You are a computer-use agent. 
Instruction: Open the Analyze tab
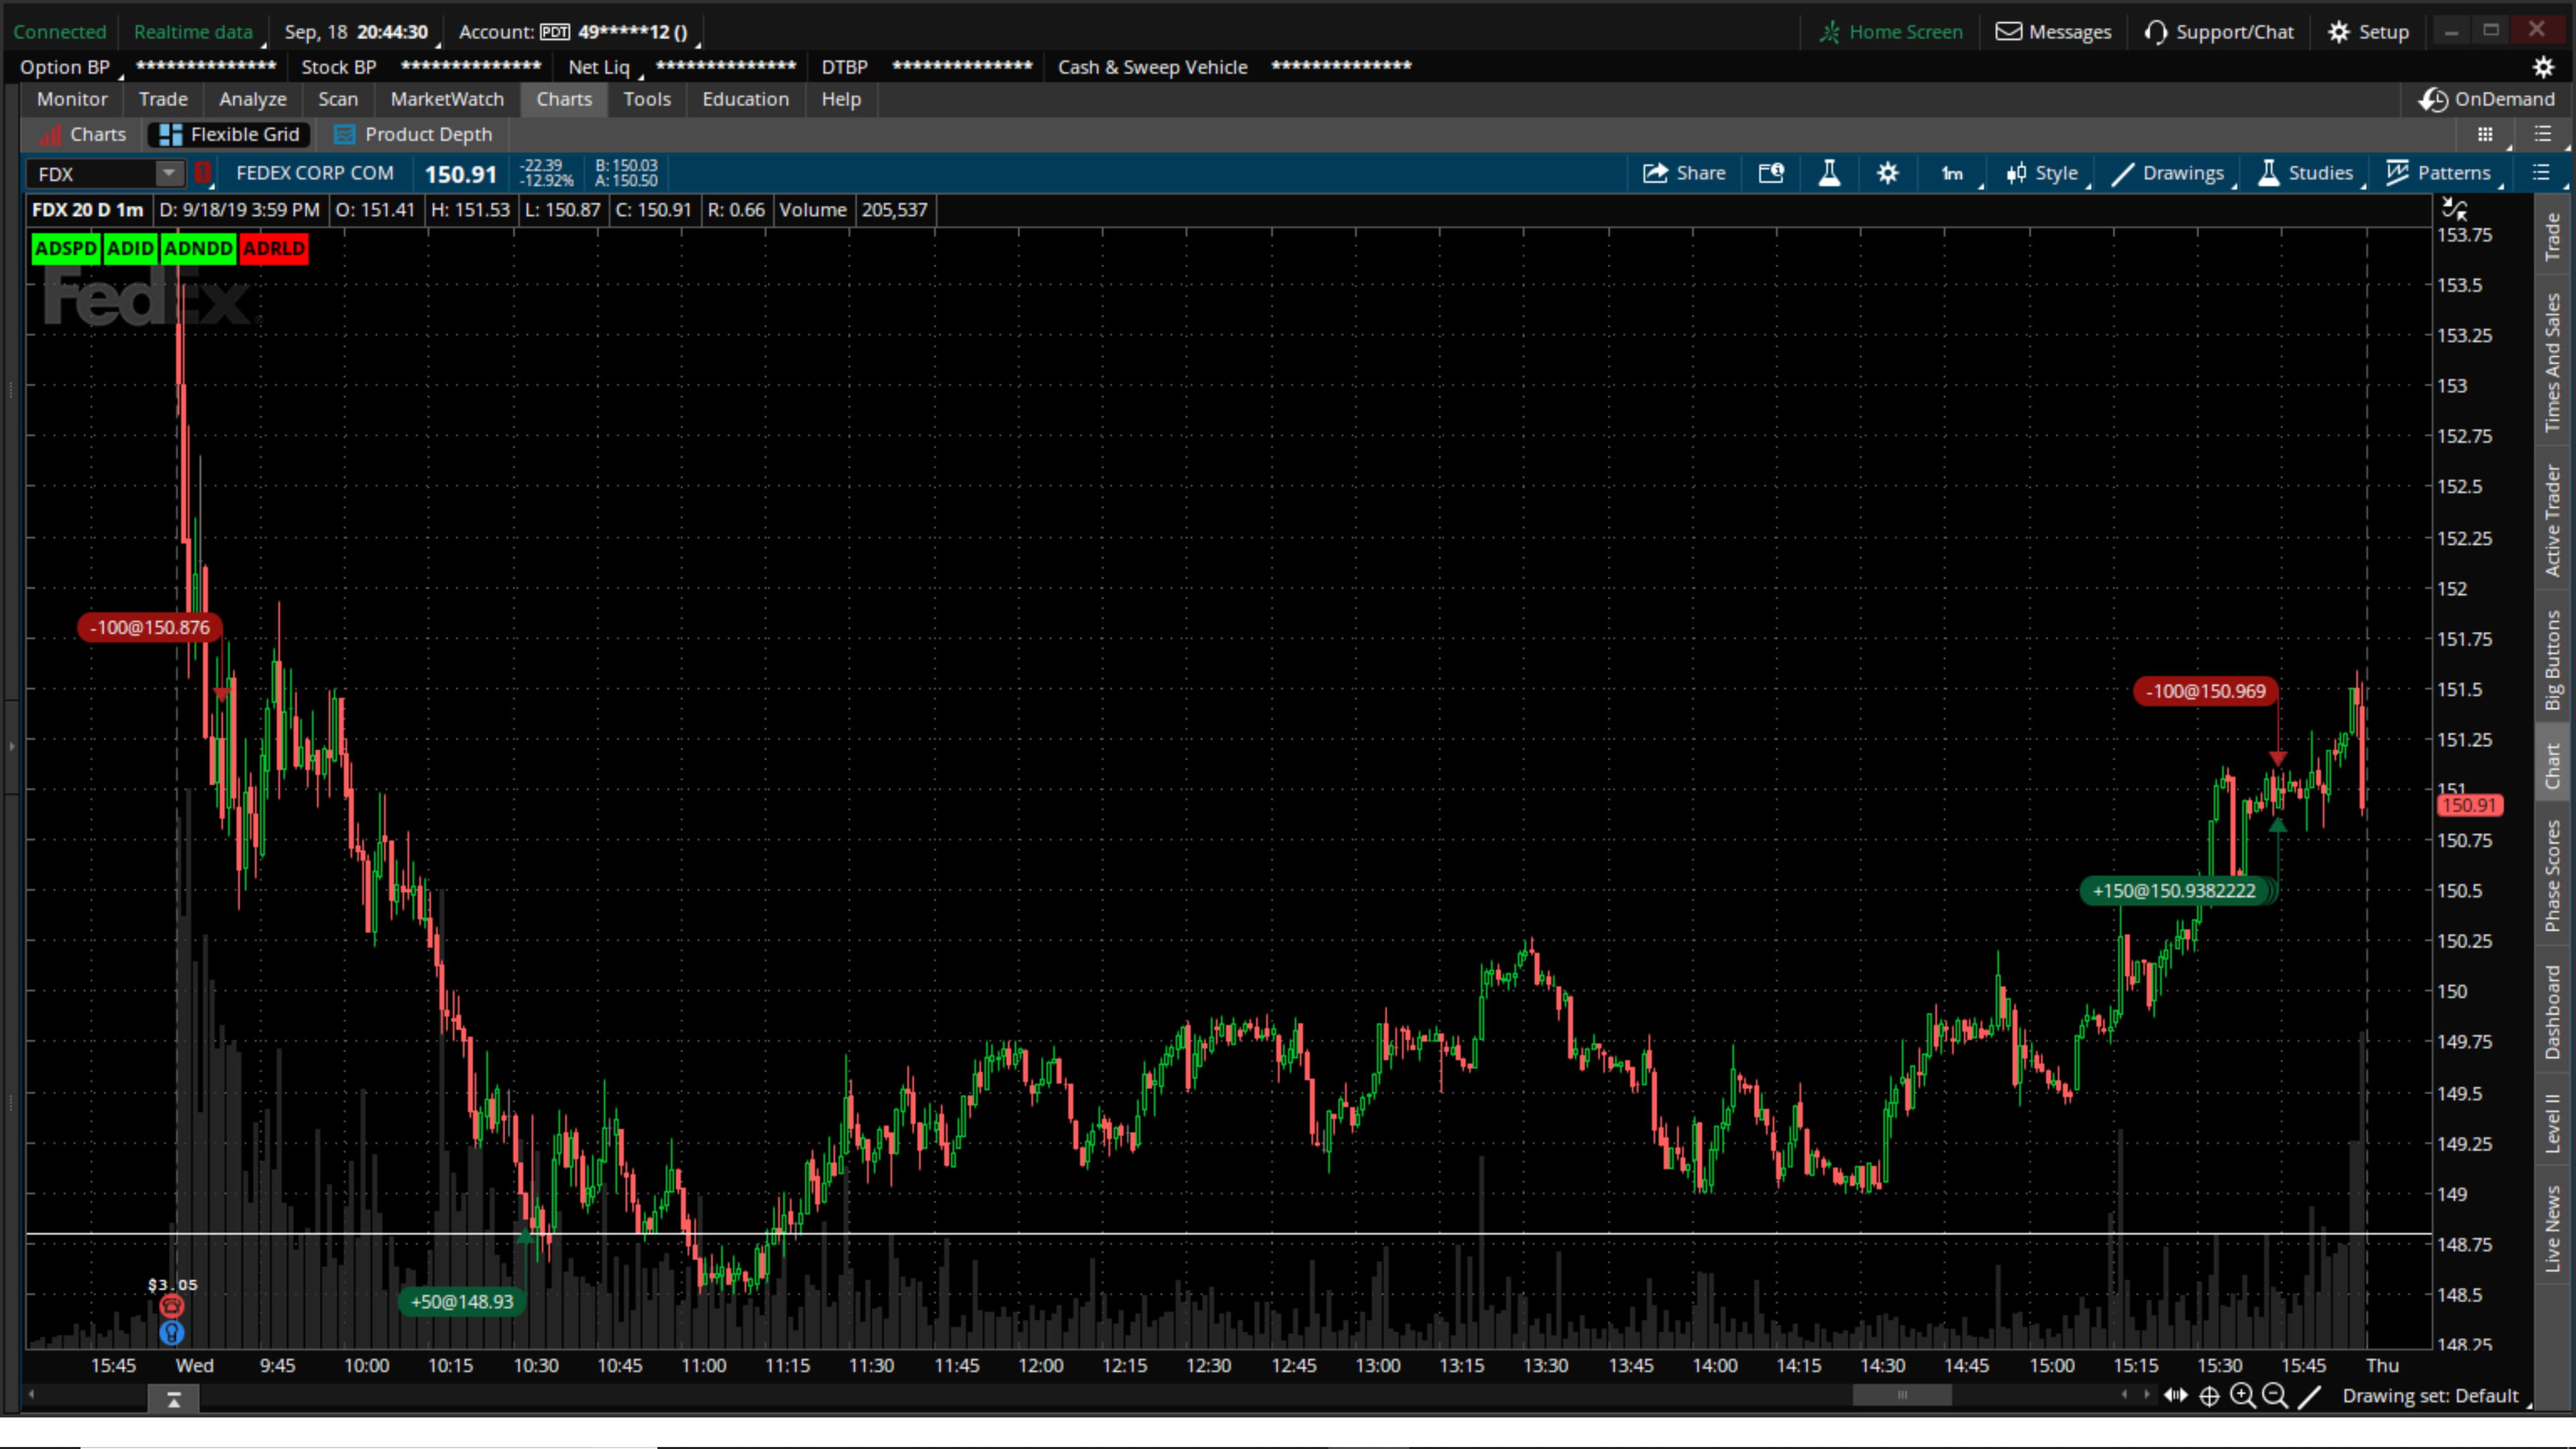[x=253, y=99]
